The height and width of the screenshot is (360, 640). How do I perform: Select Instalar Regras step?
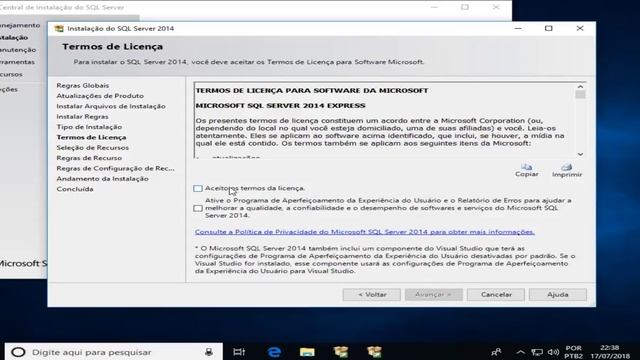tap(82, 116)
